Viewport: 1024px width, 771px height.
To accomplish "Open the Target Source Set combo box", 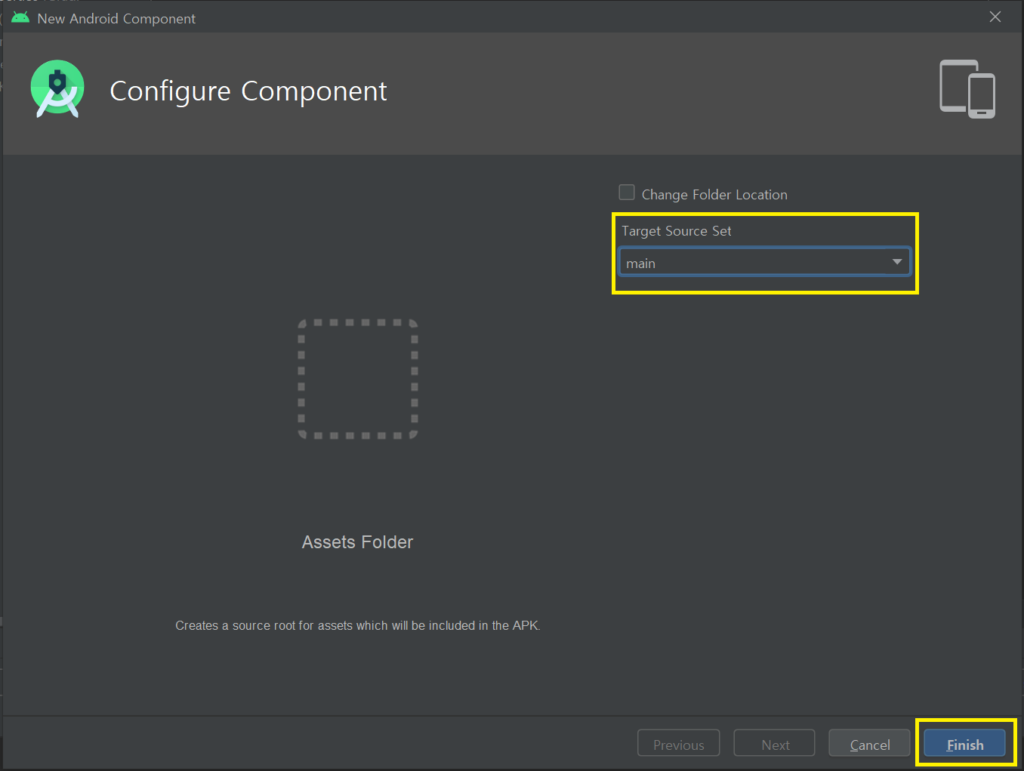I will (763, 263).
